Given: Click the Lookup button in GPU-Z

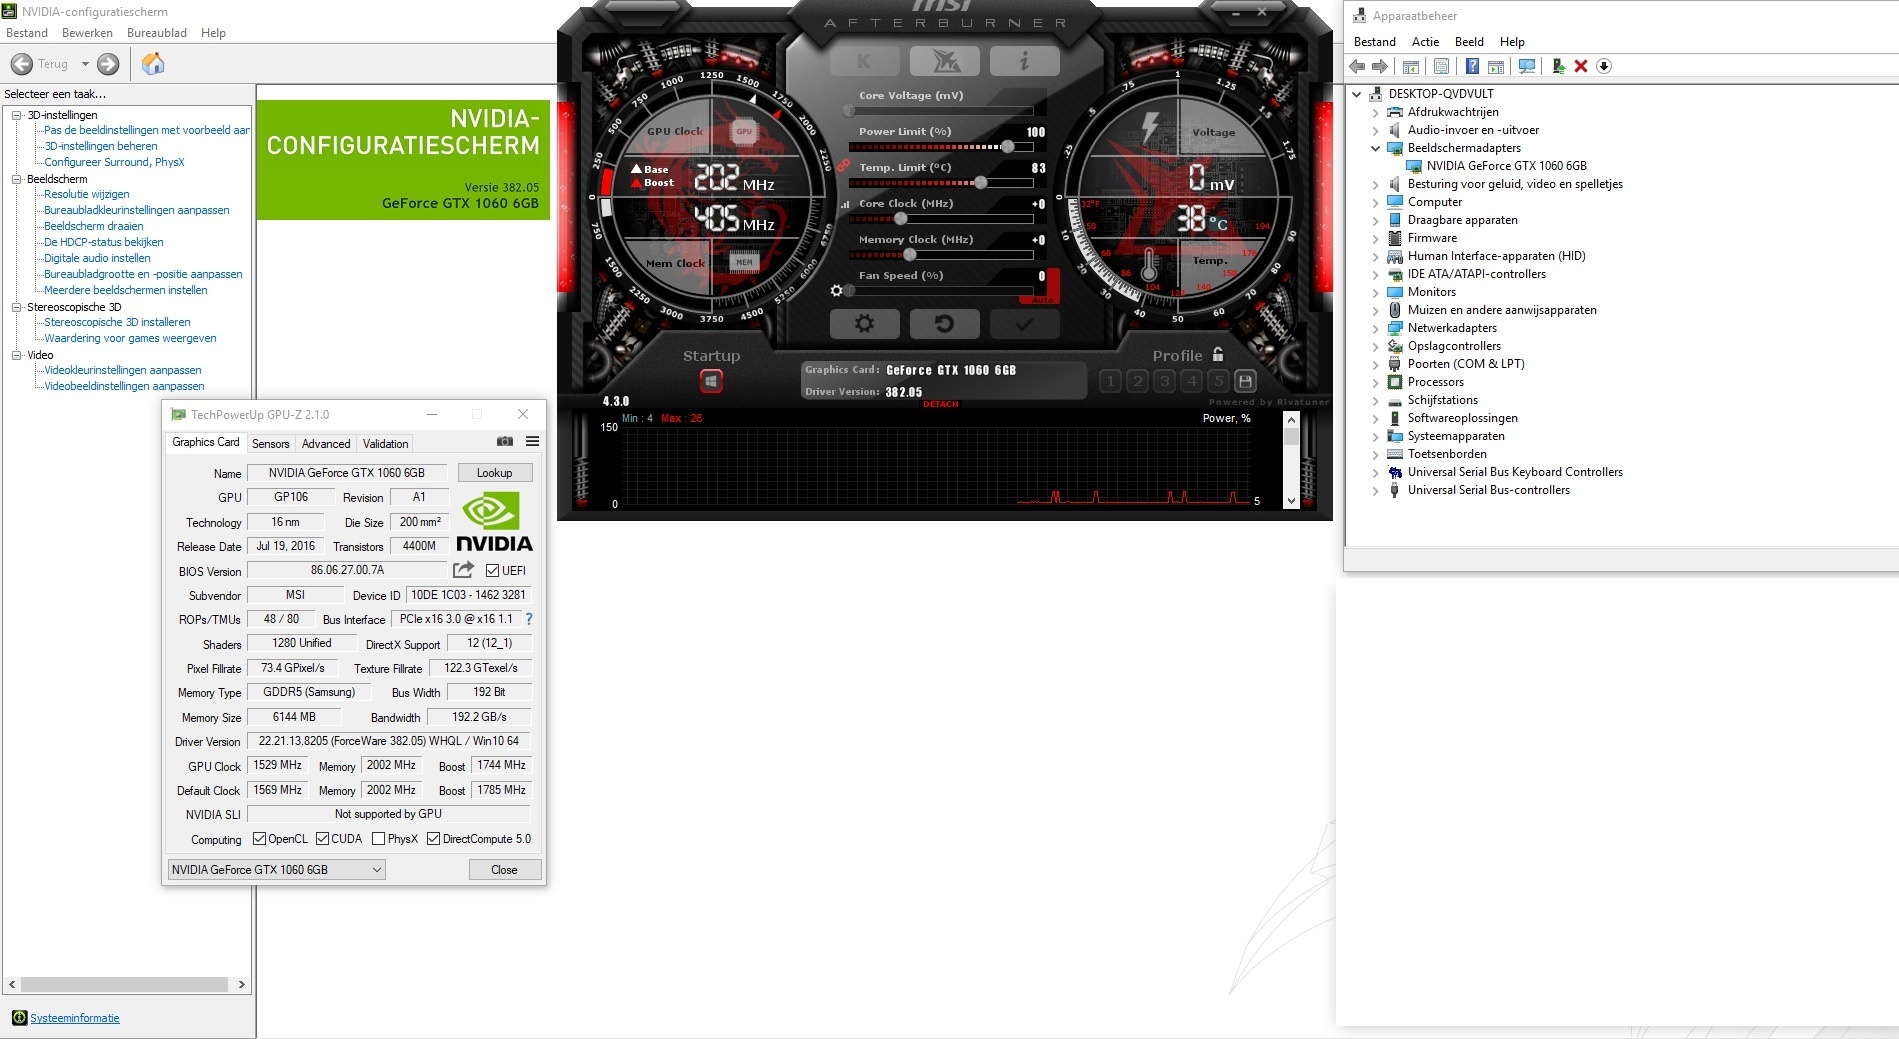Looking at the screenshot, I should point(495,473).
